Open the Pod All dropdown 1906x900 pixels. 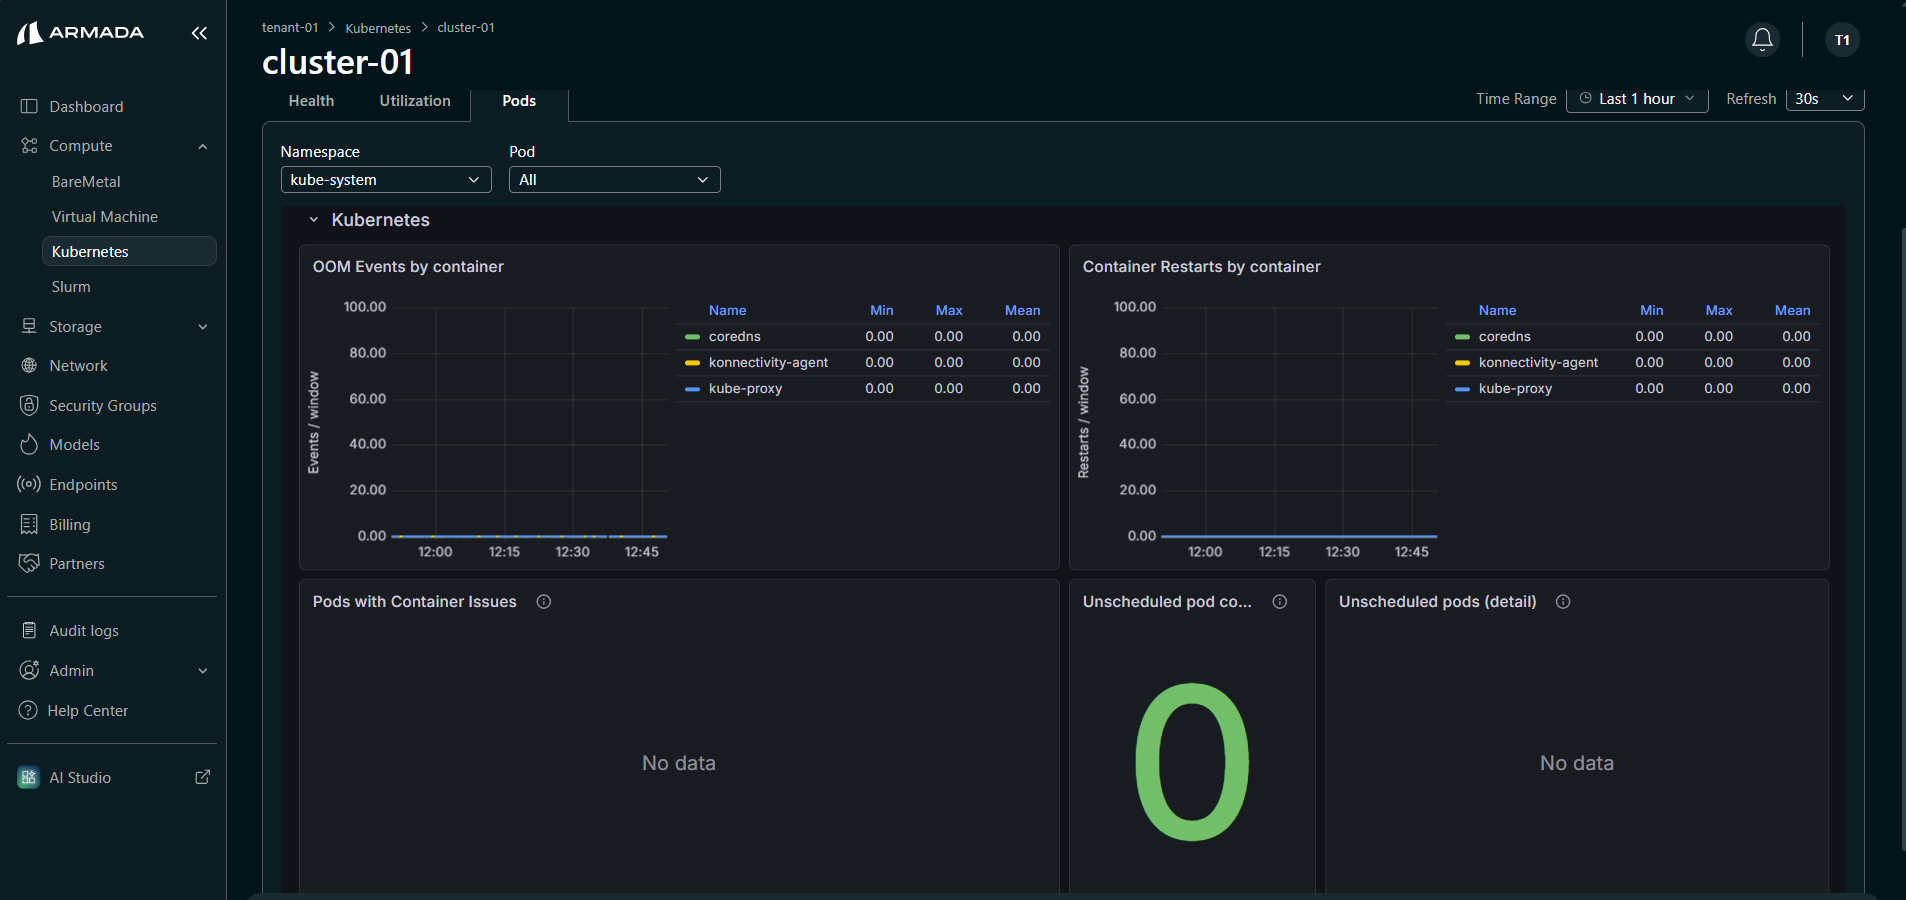[615, 180]
